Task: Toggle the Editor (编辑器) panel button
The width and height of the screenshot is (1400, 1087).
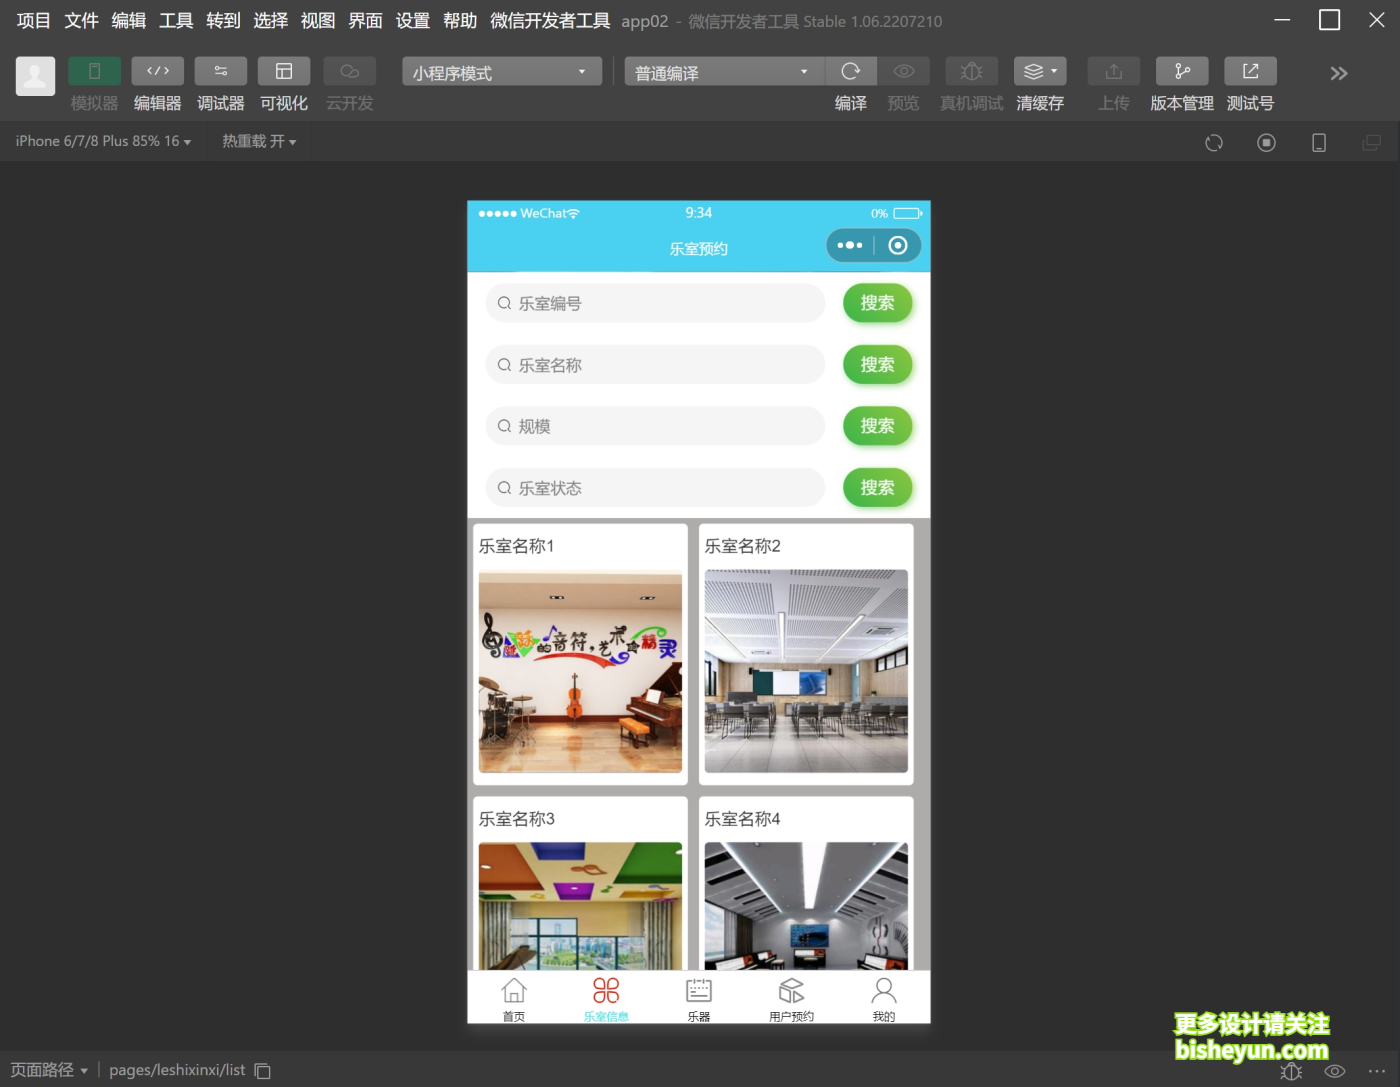Action: [157, 71]
